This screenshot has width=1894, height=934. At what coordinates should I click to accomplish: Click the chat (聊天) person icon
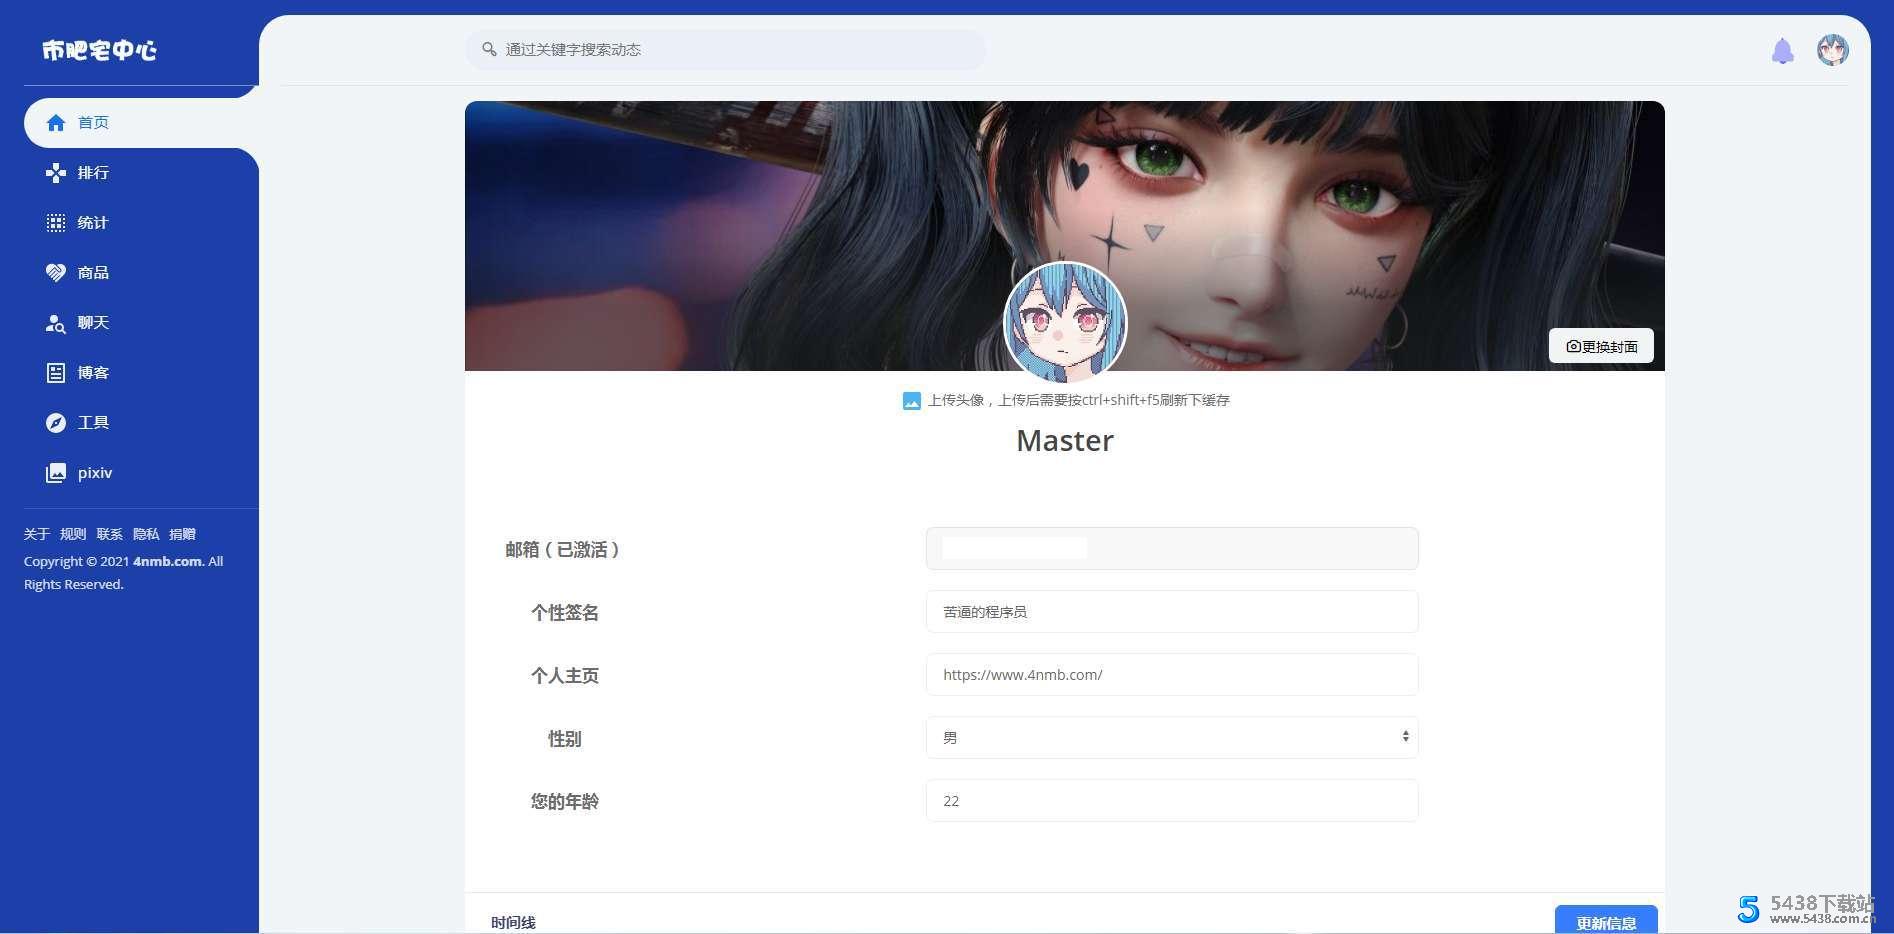tap(56, 323)
